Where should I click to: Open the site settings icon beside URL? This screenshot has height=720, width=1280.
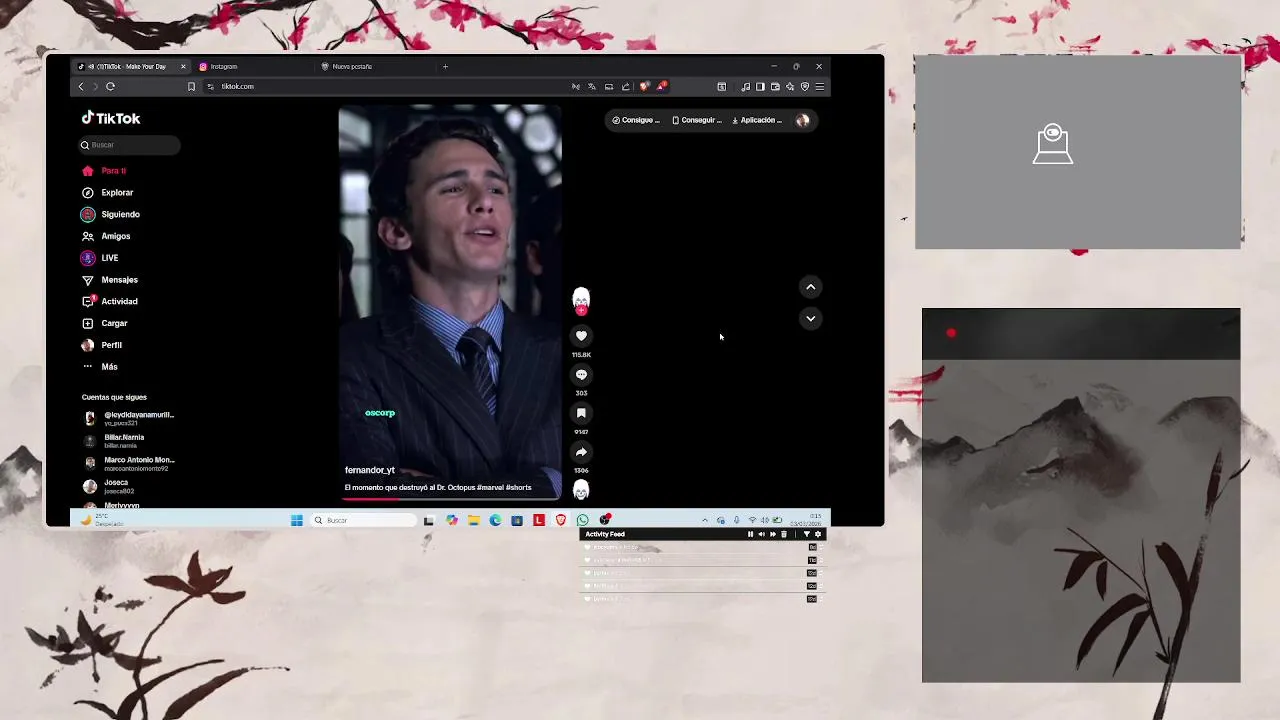coord(210,87)
